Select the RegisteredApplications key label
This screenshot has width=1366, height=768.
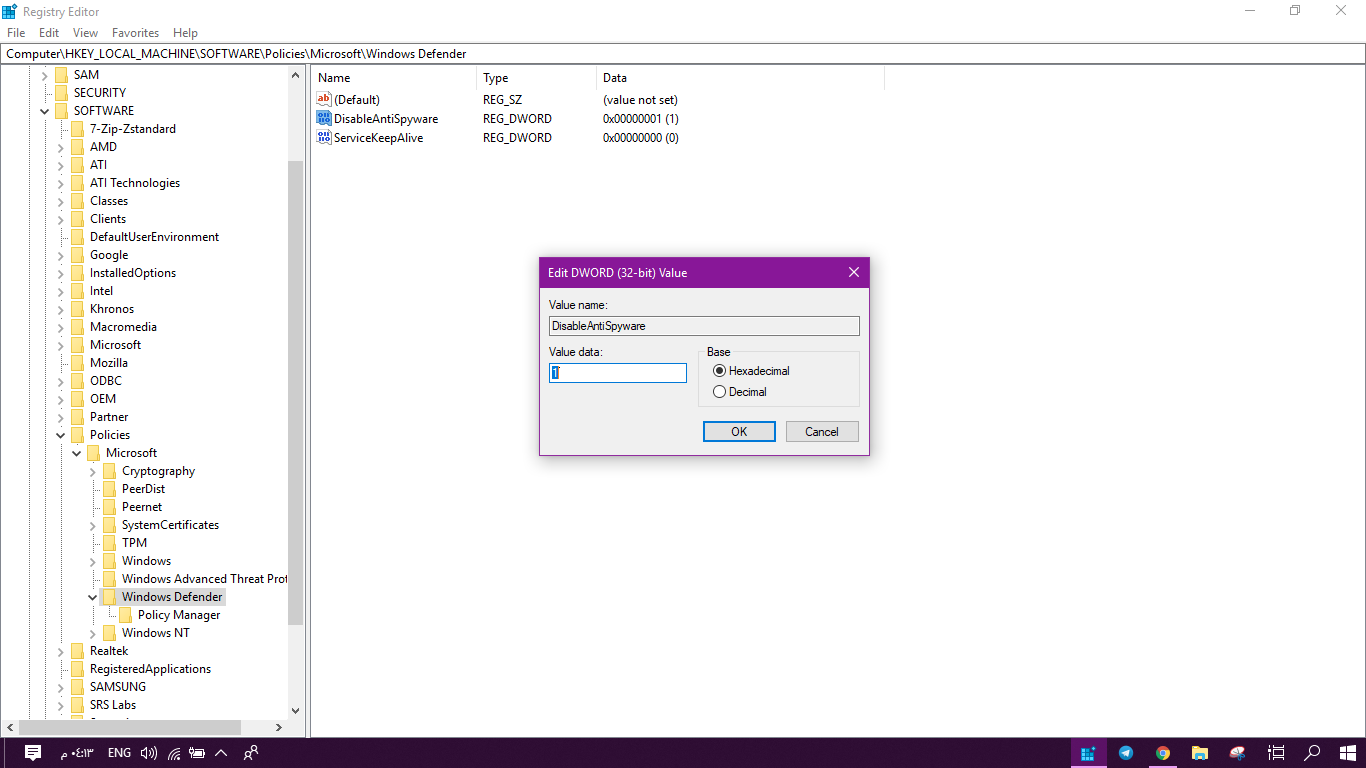150,669
